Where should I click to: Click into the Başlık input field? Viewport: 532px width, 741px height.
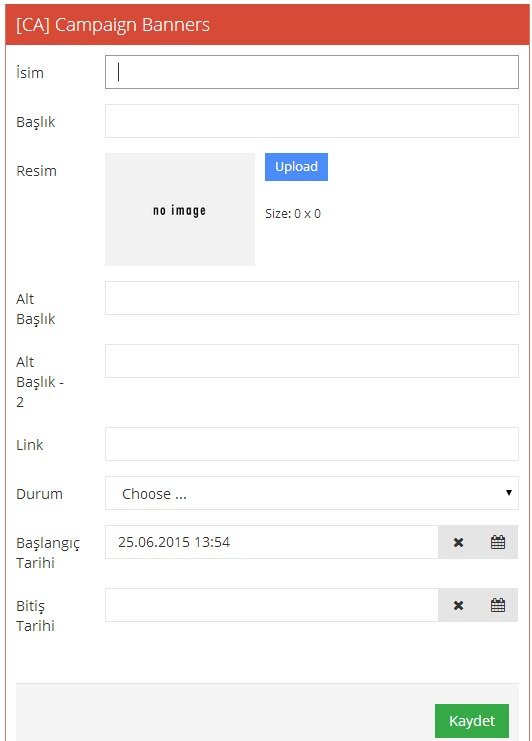(311, 121)
